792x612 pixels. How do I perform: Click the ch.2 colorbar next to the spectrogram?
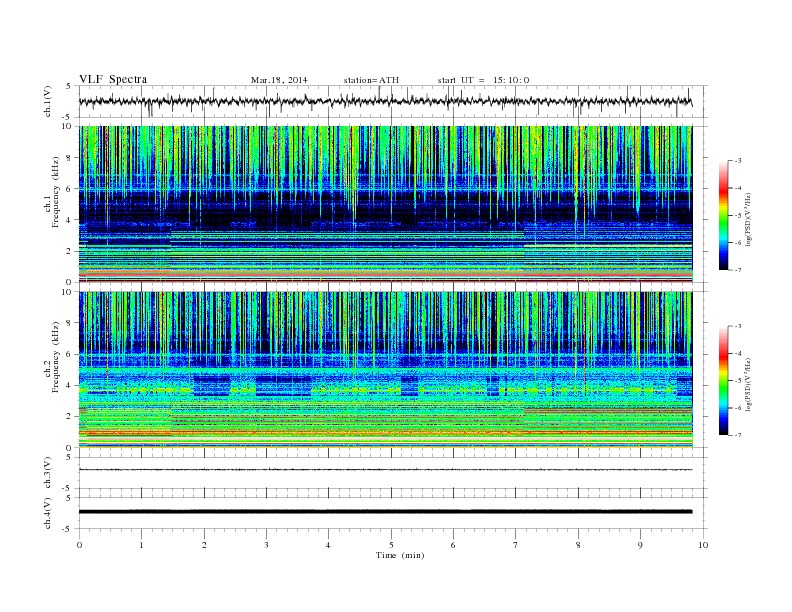point(723,381)
